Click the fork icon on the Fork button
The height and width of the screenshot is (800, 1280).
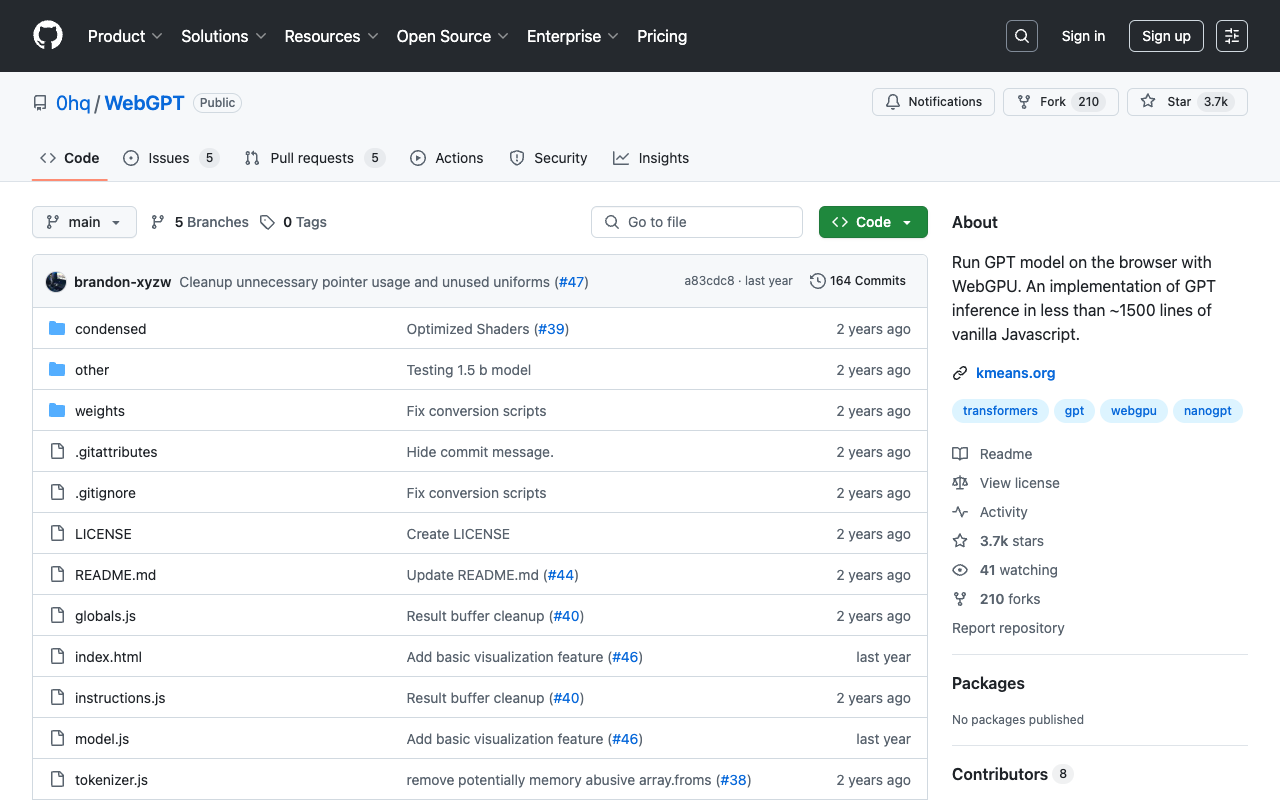click(1024, 102)
